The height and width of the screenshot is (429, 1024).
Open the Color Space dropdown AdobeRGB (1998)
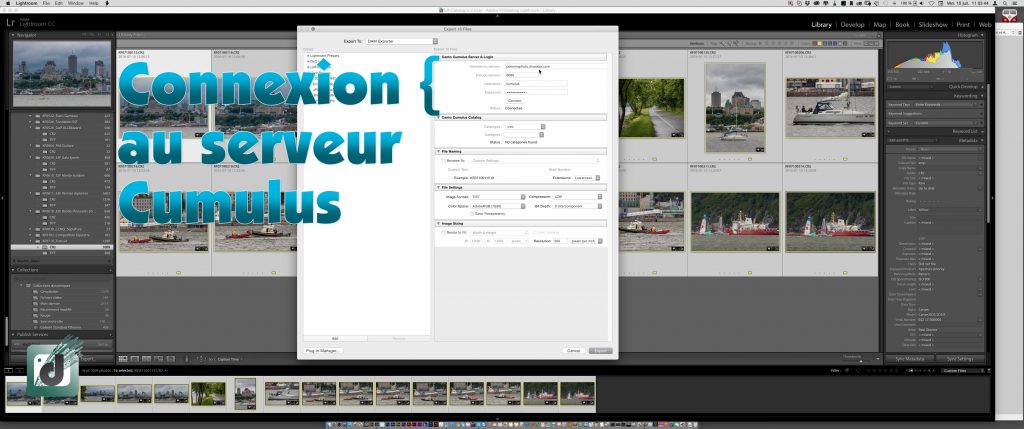click(498, 206)
